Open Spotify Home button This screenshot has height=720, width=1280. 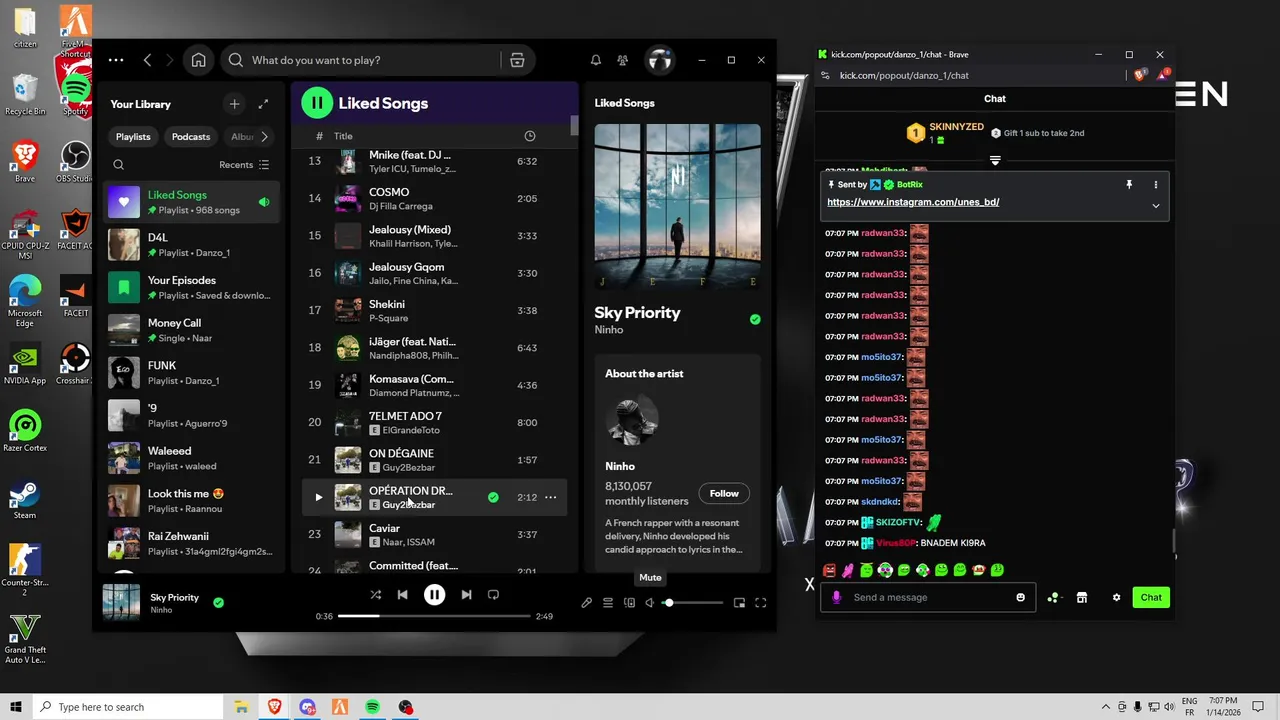click(198, 60)
